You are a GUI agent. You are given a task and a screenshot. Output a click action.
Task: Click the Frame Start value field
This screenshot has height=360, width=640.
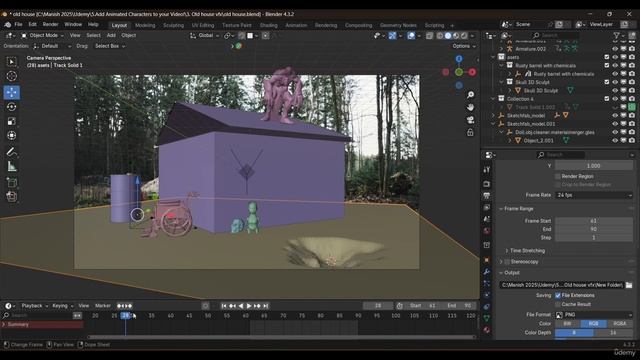[593, 221]
